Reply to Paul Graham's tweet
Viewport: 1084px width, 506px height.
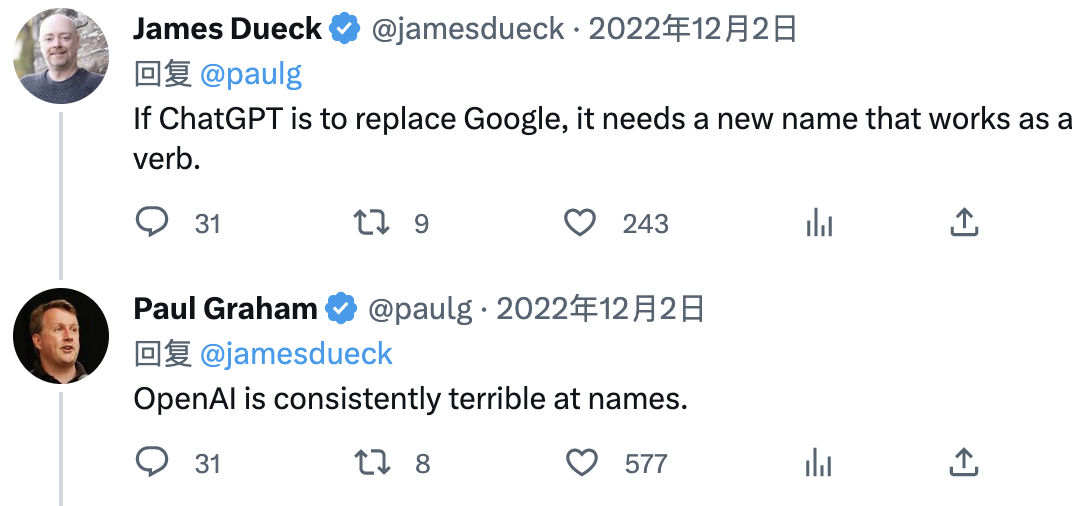[151, 462]
